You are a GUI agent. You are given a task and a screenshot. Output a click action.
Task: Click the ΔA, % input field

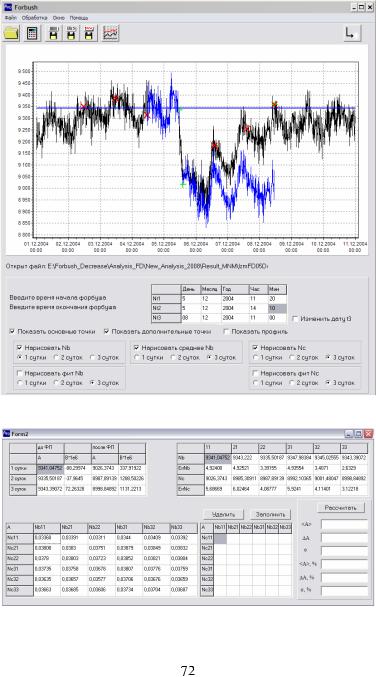coord(344,578)
